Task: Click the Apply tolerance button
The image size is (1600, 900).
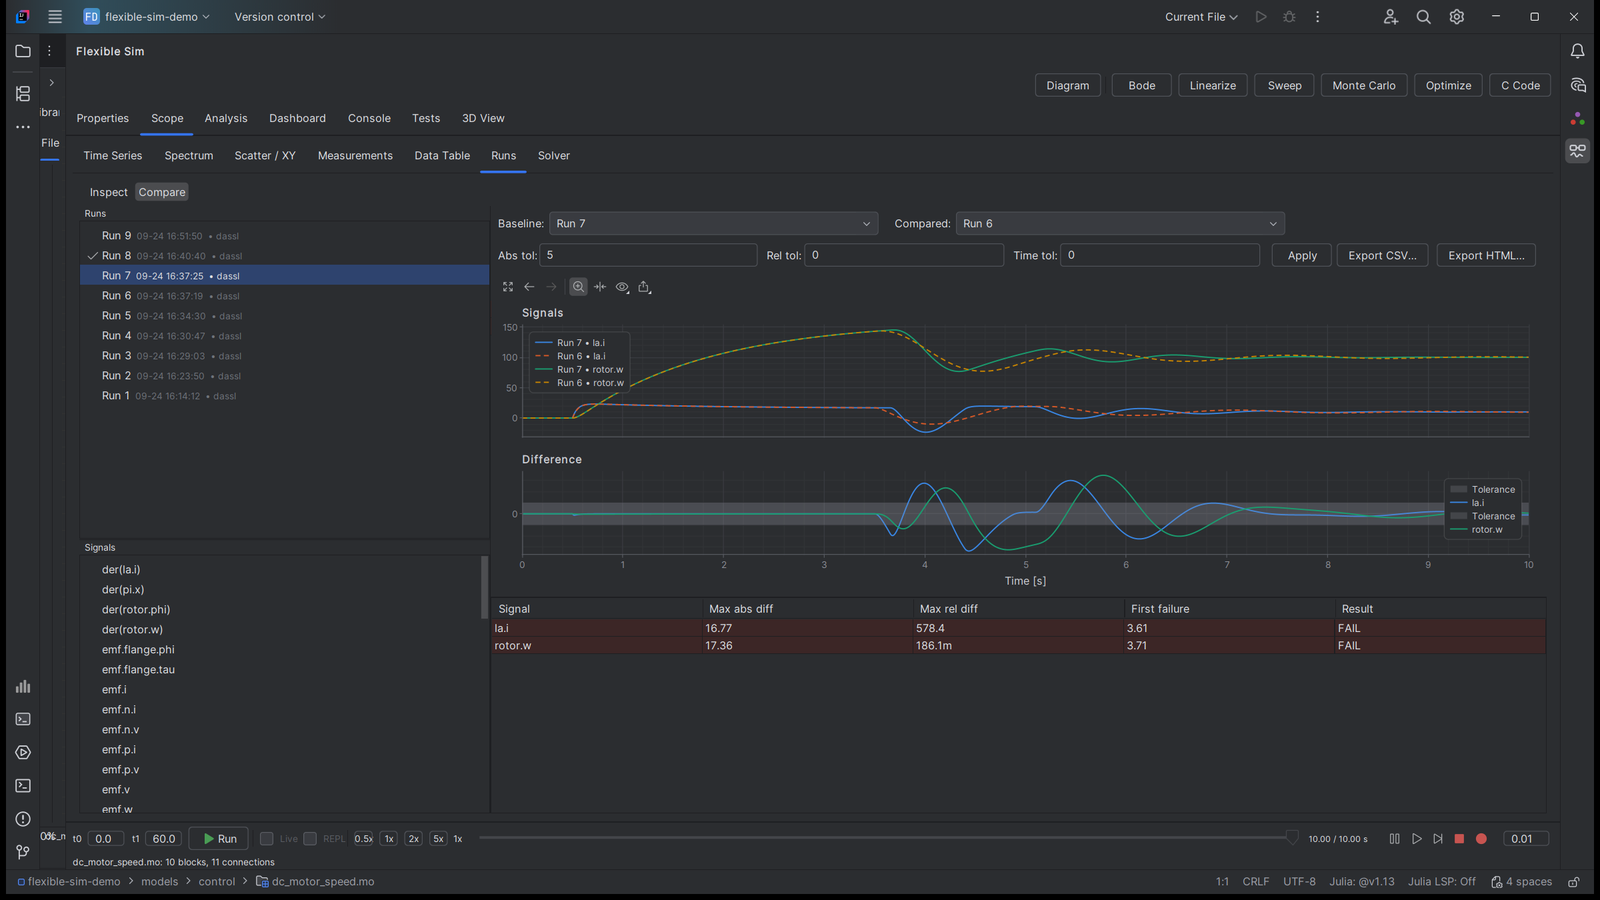Action: (x=1302, y=256)
